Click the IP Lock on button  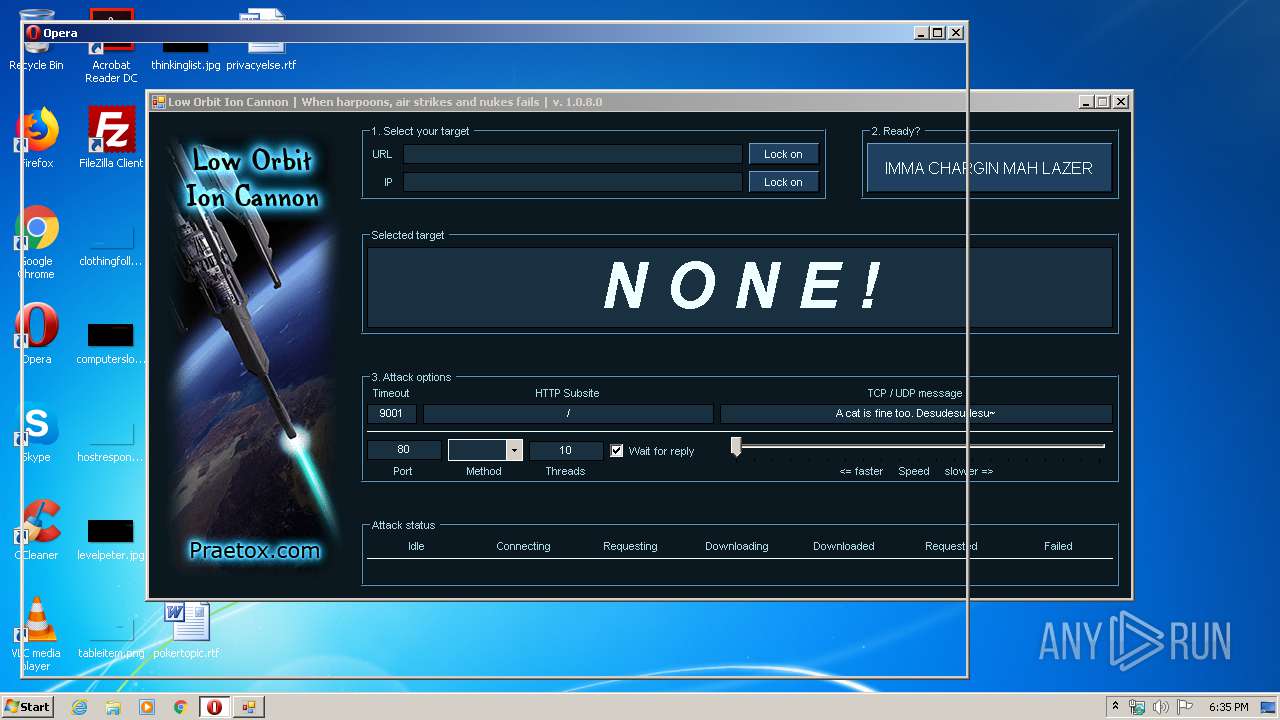point(783,182)
